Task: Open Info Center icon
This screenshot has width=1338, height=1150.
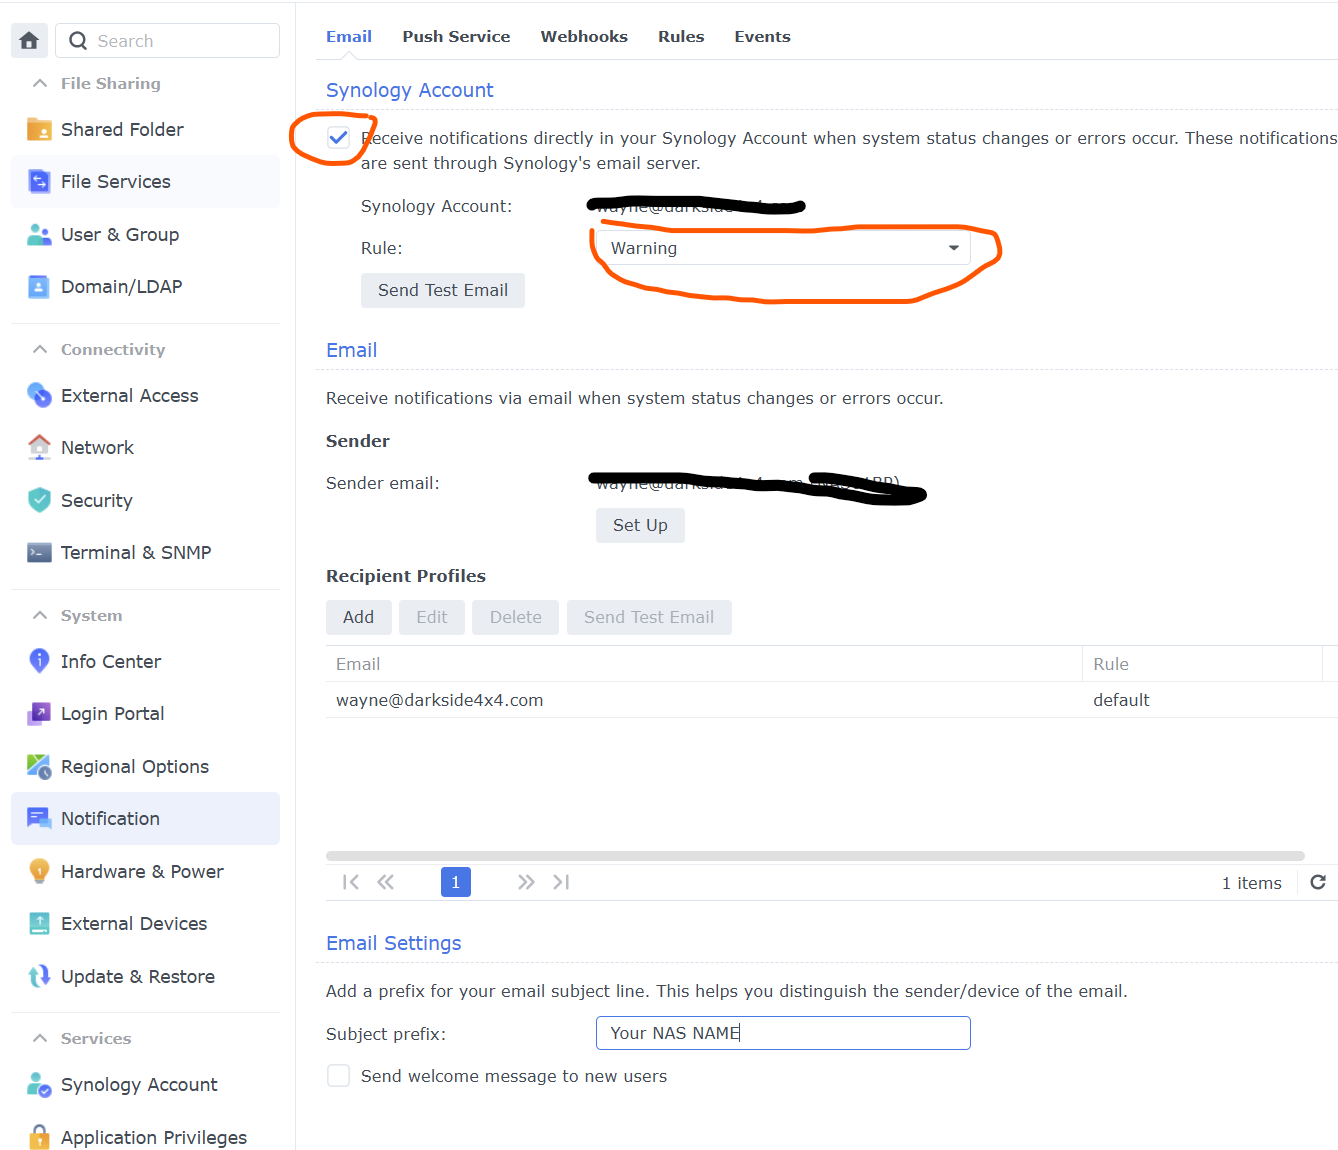Action: 39,661
